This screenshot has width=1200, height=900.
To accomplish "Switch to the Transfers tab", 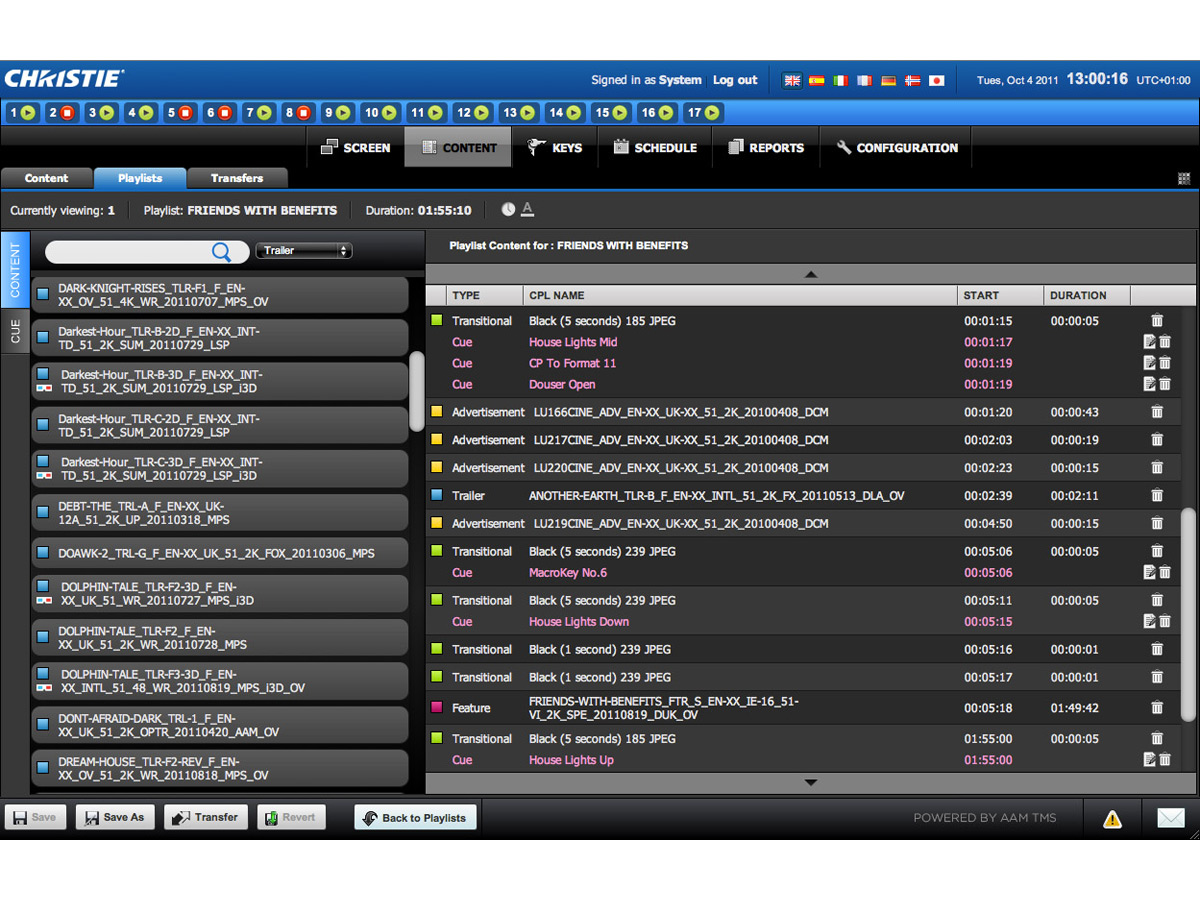I will point(237,177).
